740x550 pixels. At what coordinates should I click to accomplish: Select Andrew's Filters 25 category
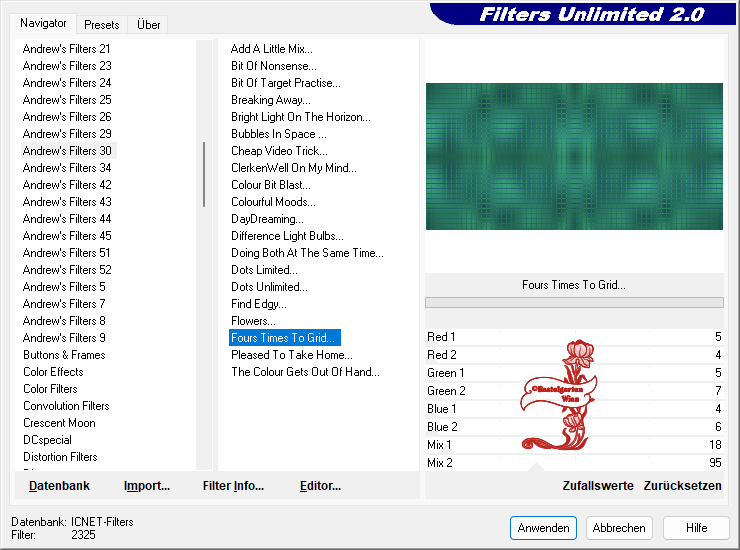(67, 100)
